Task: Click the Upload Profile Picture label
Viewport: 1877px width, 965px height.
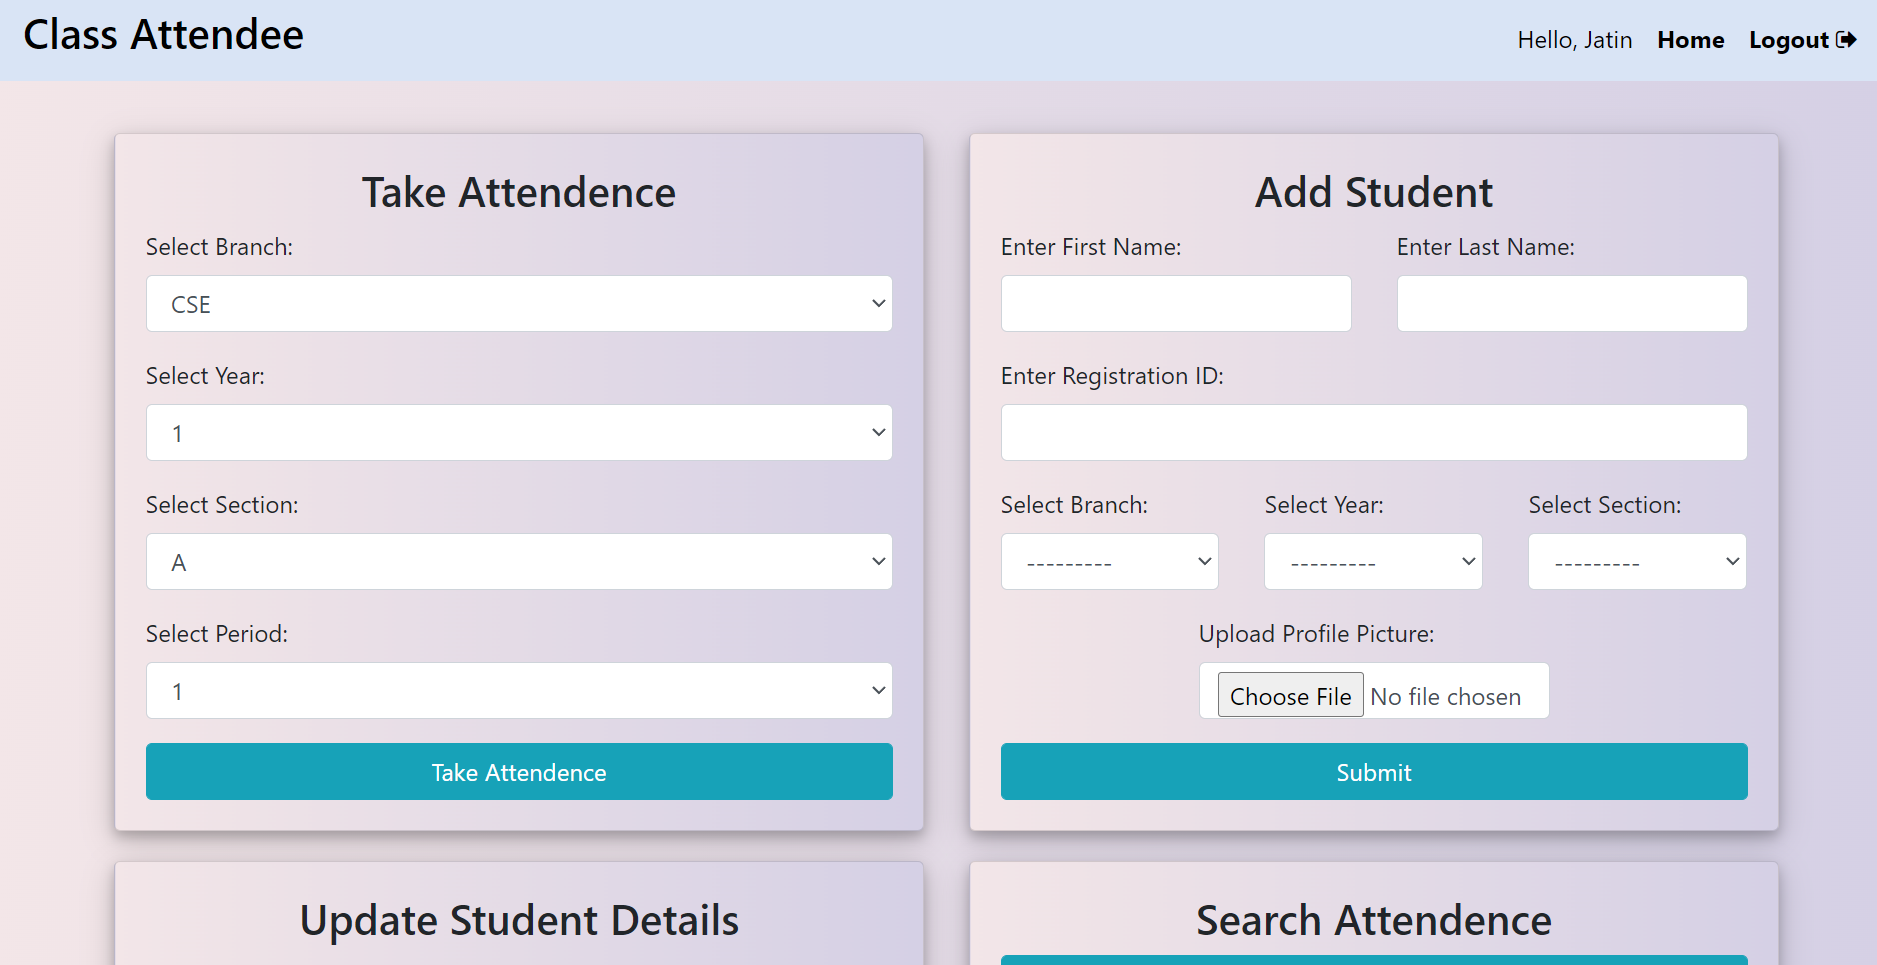Action: tap(1317, 634)
